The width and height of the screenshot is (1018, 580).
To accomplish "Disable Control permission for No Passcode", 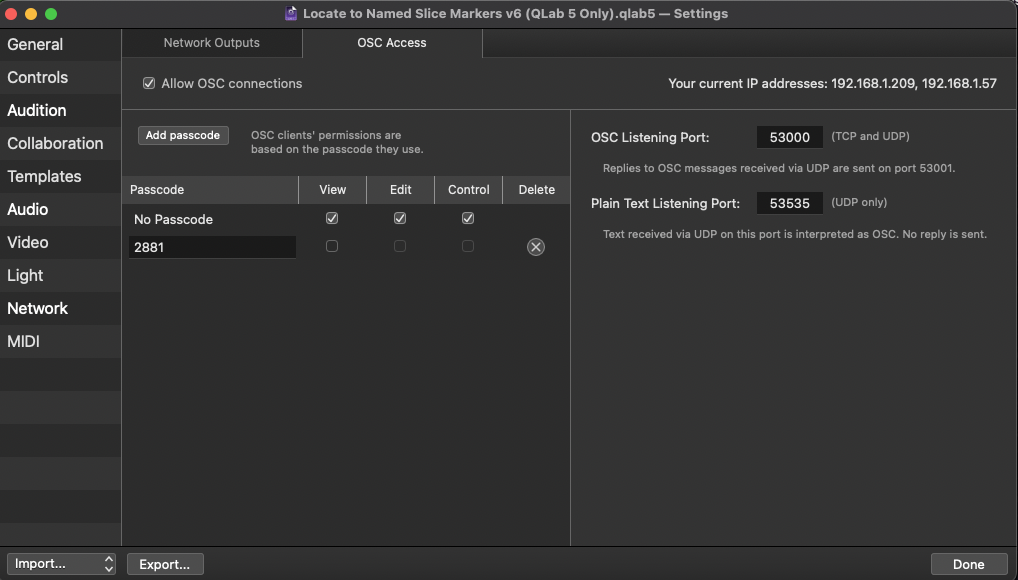I will coord(467,218).
